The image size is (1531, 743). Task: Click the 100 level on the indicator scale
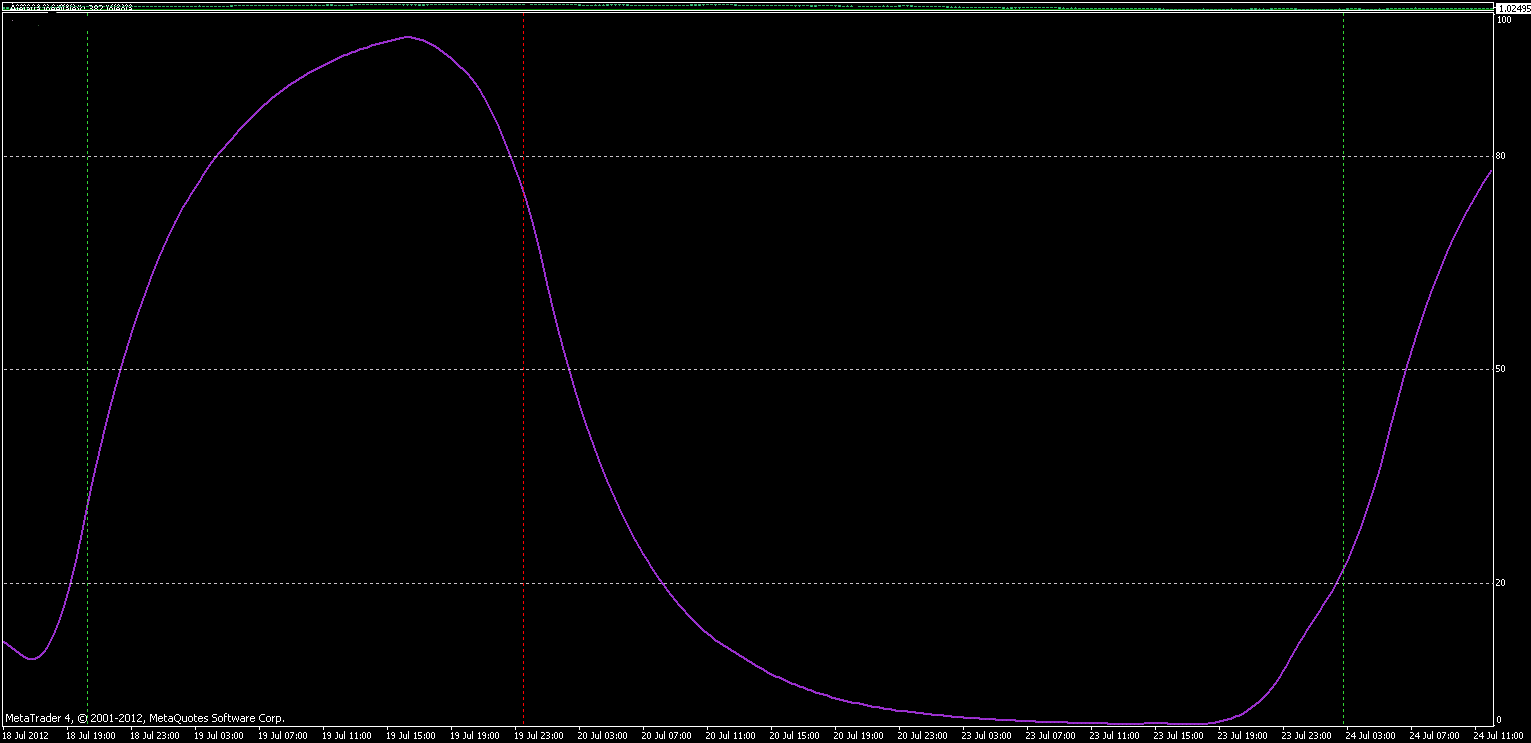click(x=1503, y=20)
